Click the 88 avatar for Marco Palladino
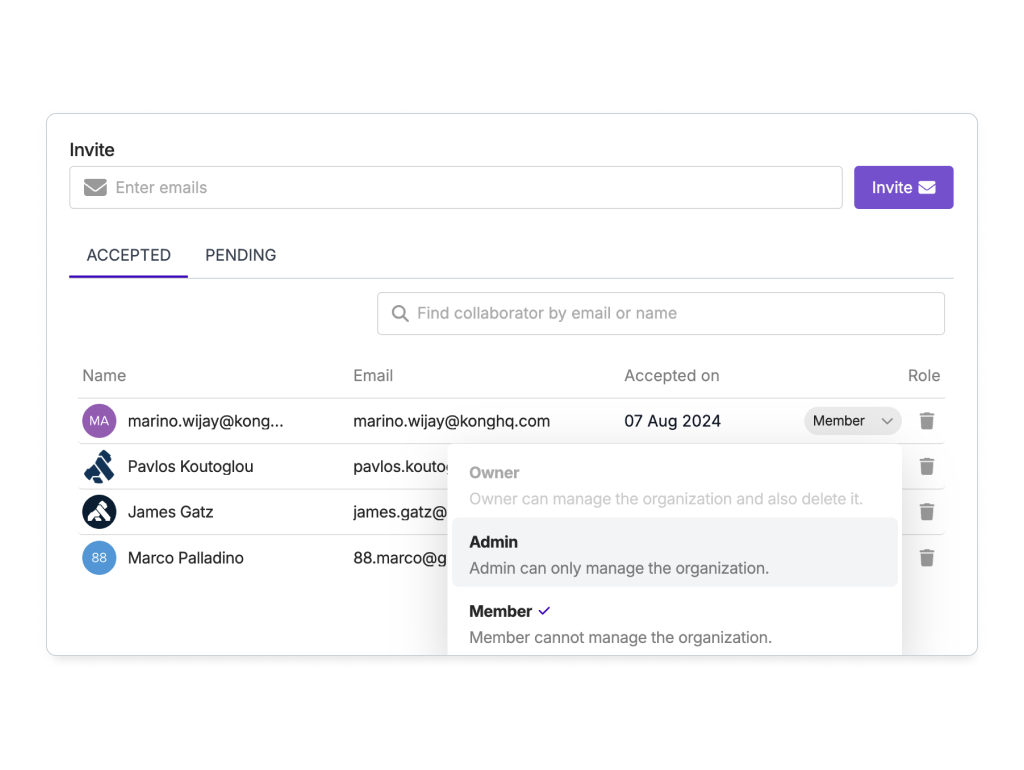The image size is (1024, 770). click(x=99, y=558)
